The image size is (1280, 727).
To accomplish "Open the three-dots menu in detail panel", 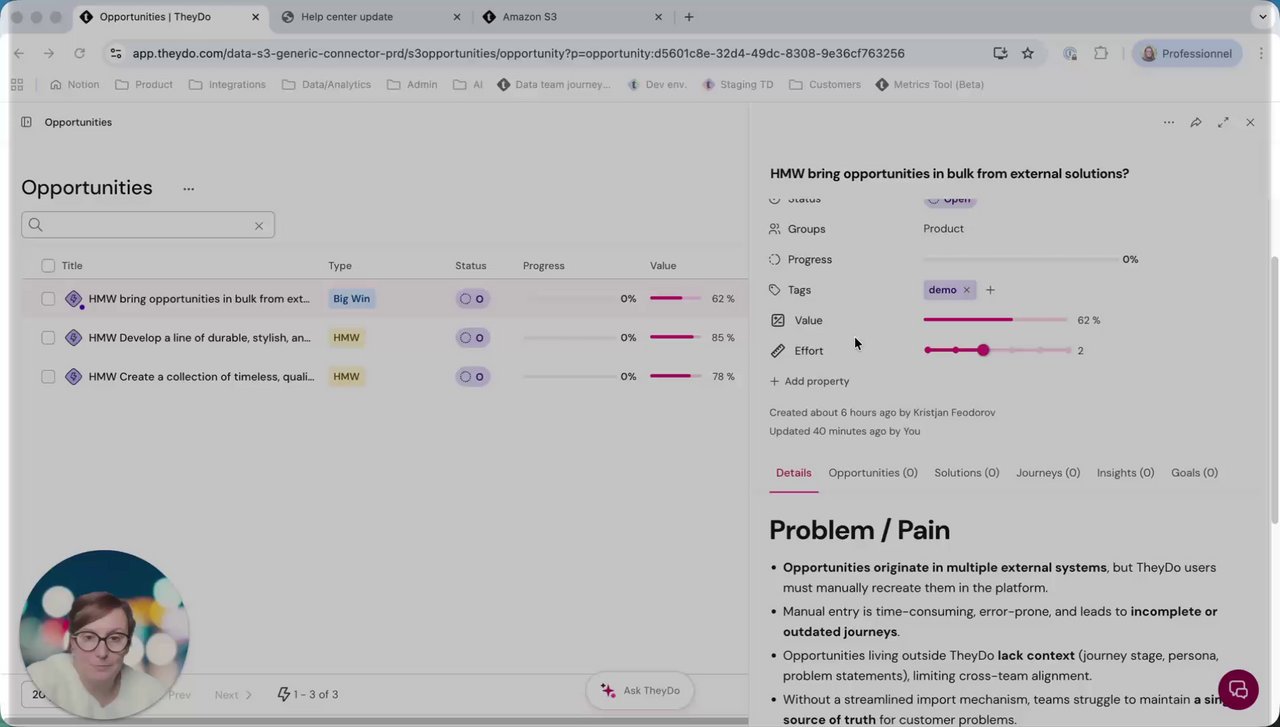I will point(1168,122).
